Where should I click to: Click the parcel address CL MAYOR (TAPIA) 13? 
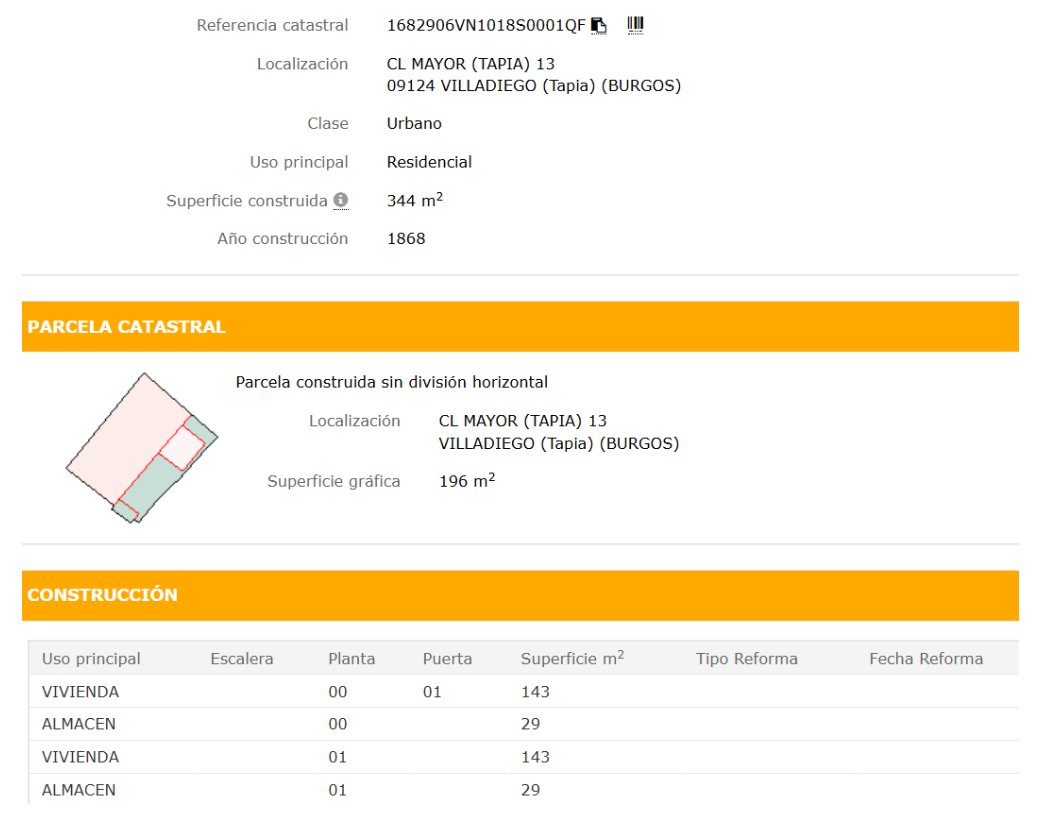pos(522,421)
